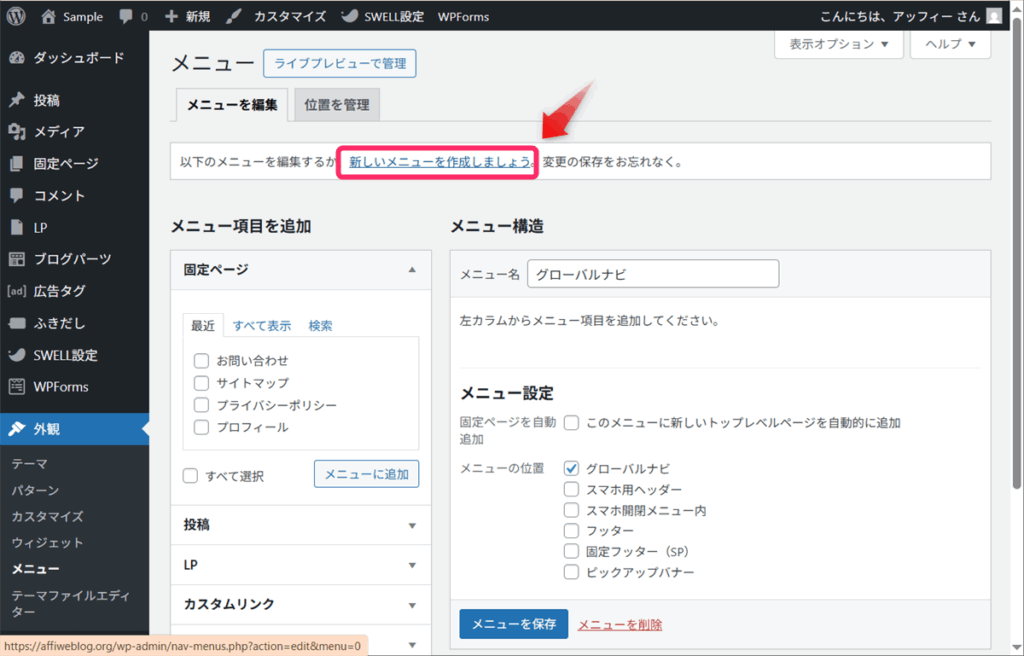Check the サイトマップ page checkbox

[201, 383]
